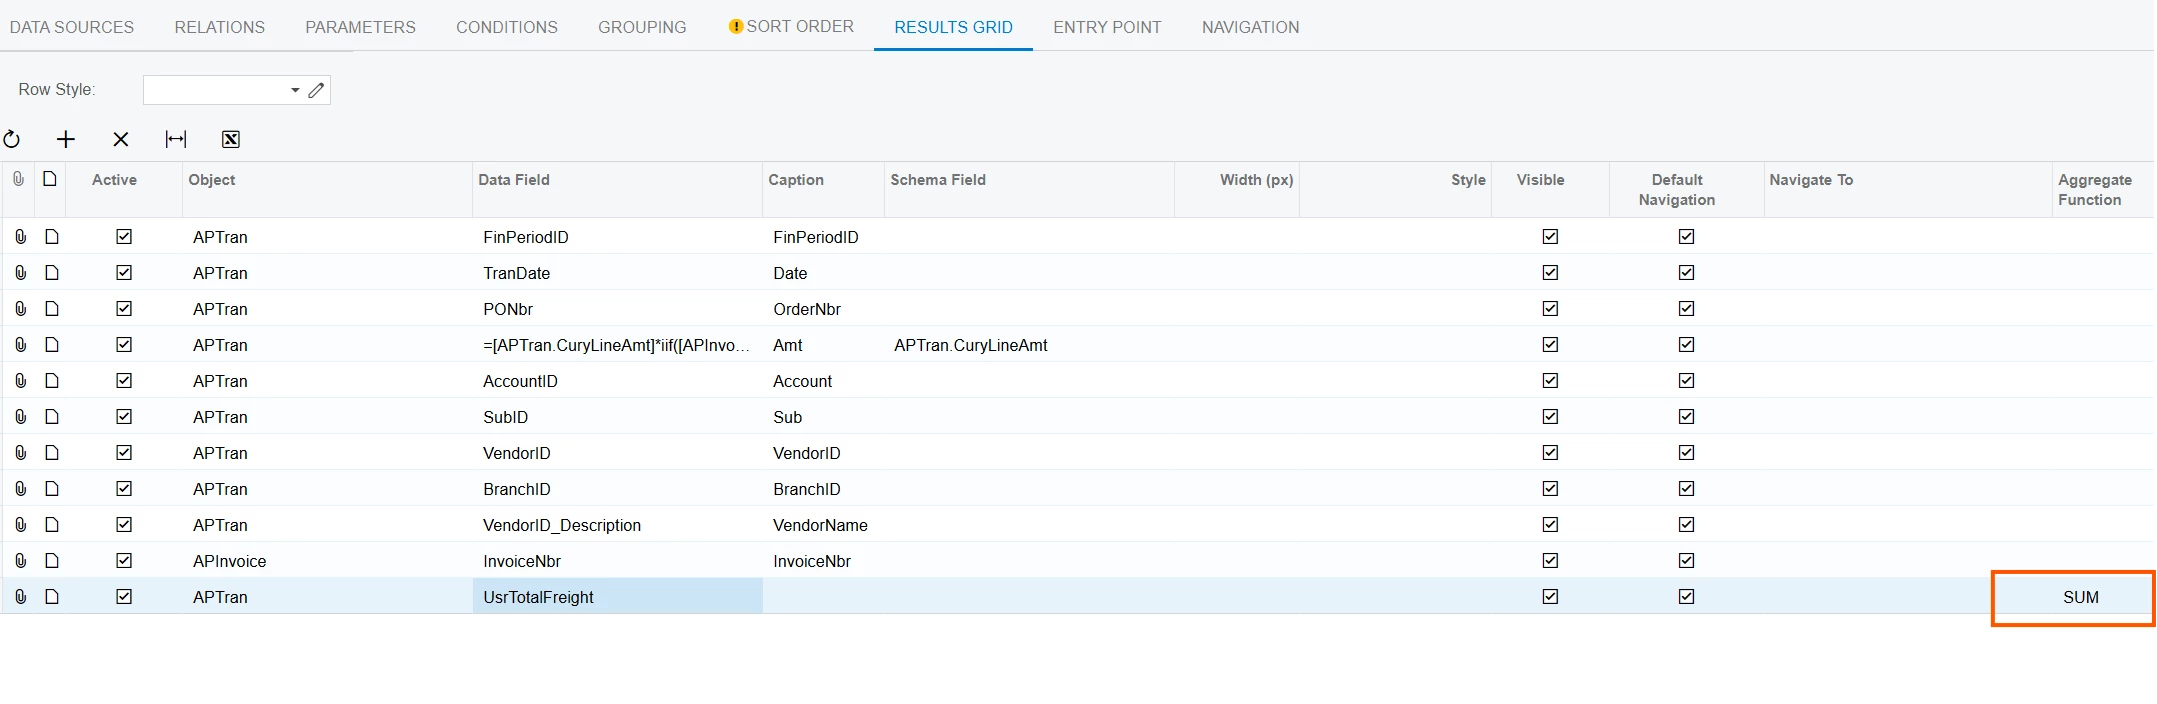Go to the Grouping tab
The width and height of the screenshot is (2157, 704).
[x=642, y=27]
